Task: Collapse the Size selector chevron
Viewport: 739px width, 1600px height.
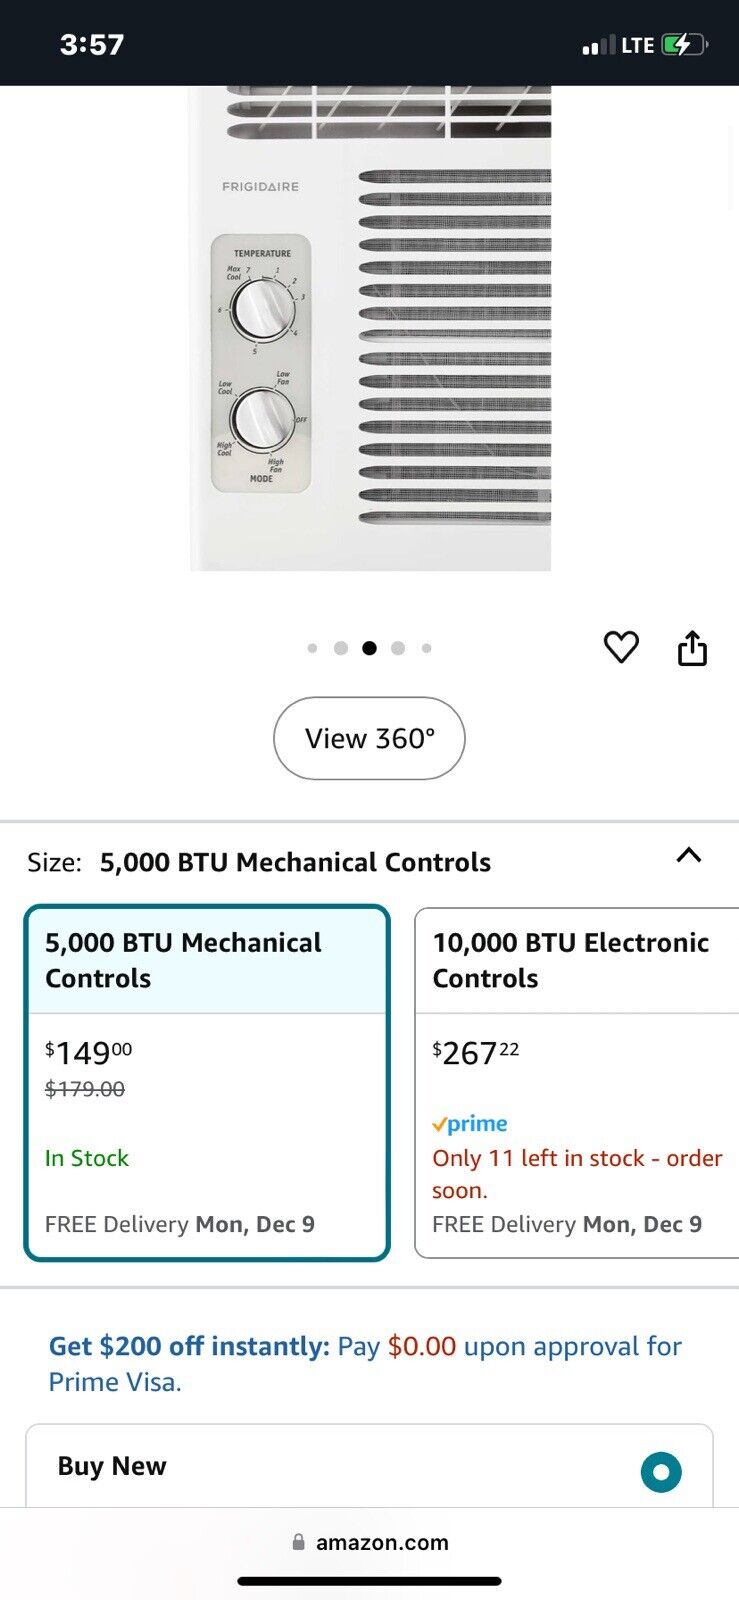Action: tap(689, 856)
